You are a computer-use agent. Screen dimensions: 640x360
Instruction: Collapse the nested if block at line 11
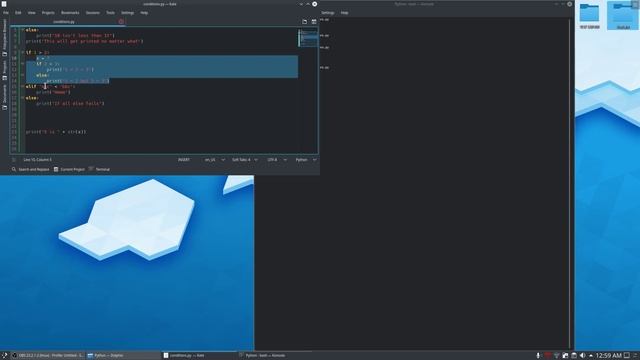coord(22,64)
